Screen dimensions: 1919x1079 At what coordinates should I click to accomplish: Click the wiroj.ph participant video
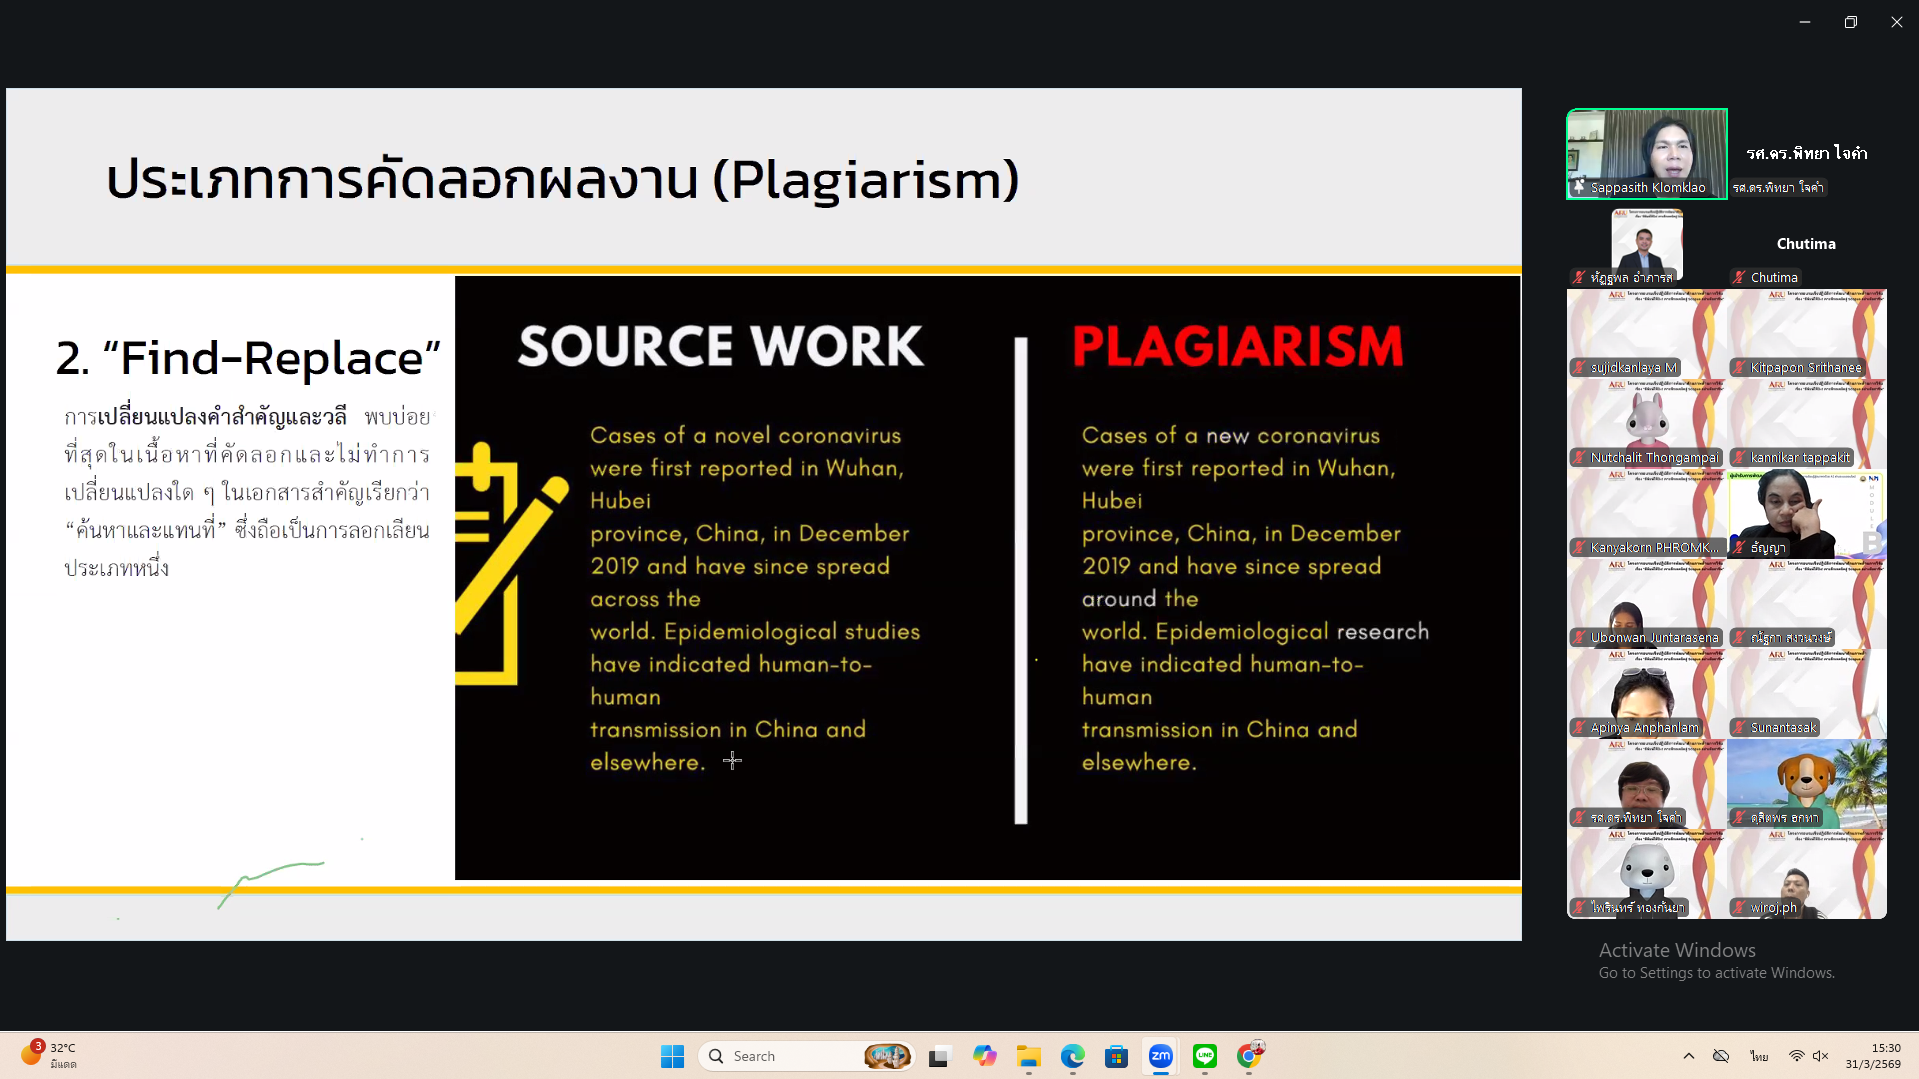(x=1806, y=875)
